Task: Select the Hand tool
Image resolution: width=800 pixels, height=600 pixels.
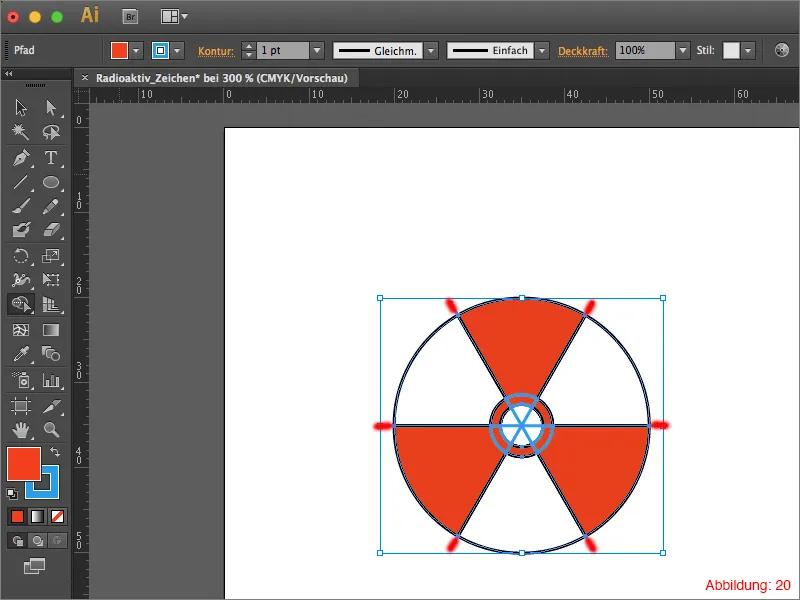Action: 21,430
